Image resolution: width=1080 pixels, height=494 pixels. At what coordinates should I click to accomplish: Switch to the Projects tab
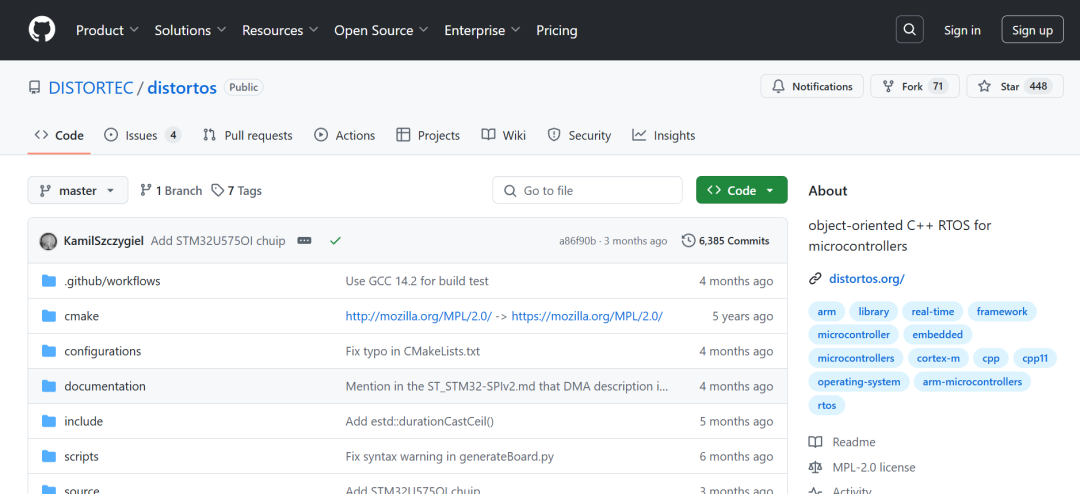point(428,136)
